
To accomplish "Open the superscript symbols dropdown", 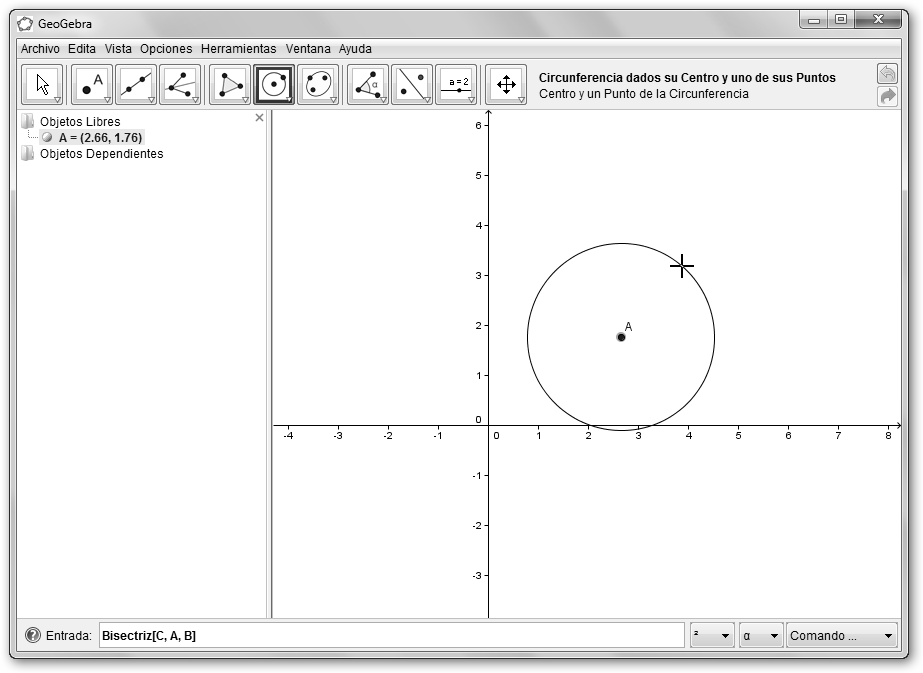I will coord(711,636).
